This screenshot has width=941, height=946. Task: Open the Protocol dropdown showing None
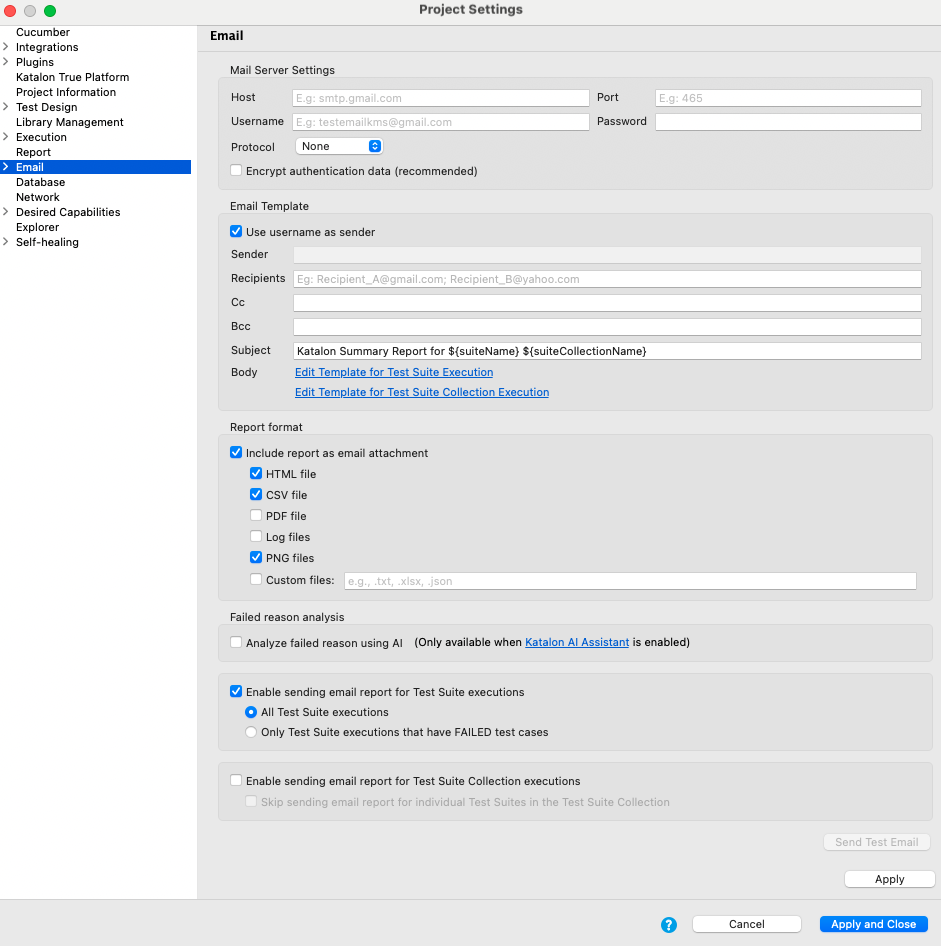[x=337, y=146]
